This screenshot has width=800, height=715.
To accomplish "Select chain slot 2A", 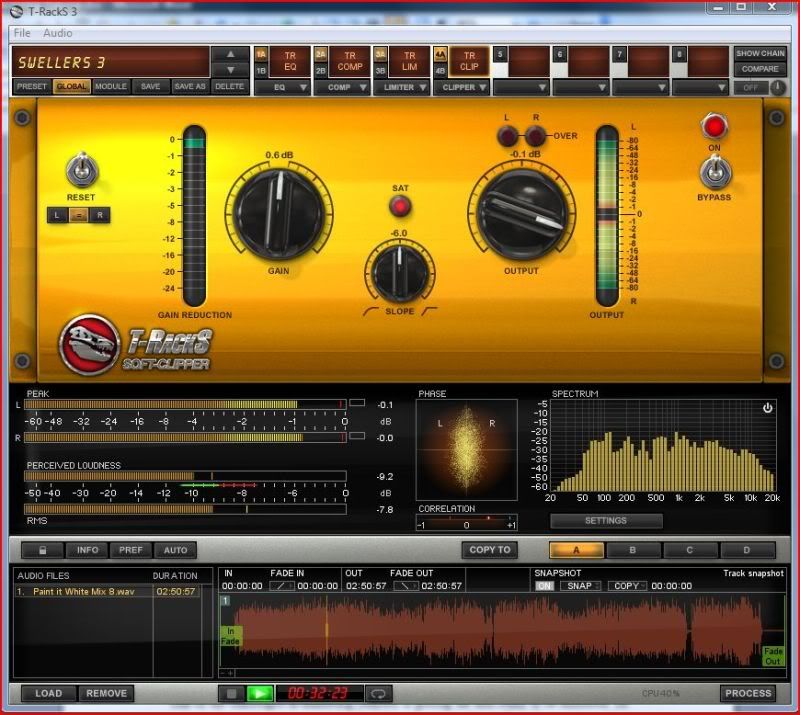I will point(320,54).
